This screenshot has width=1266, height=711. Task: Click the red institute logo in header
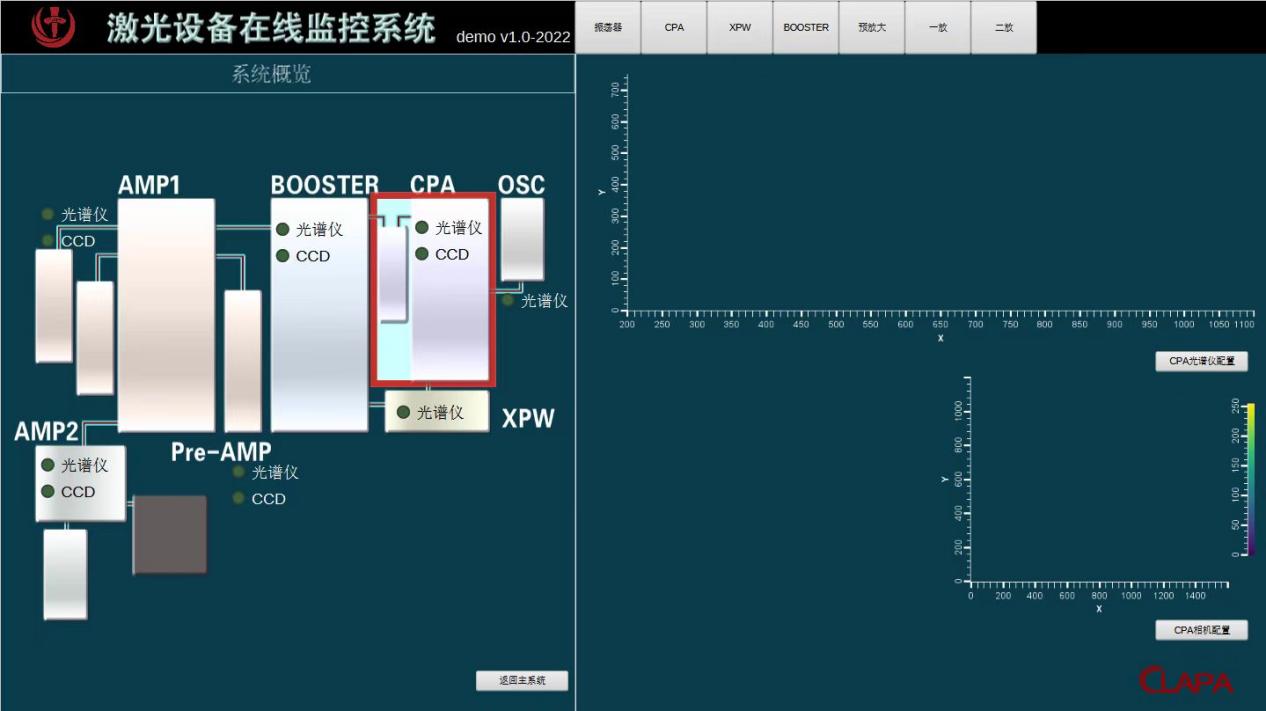(53, 27)
